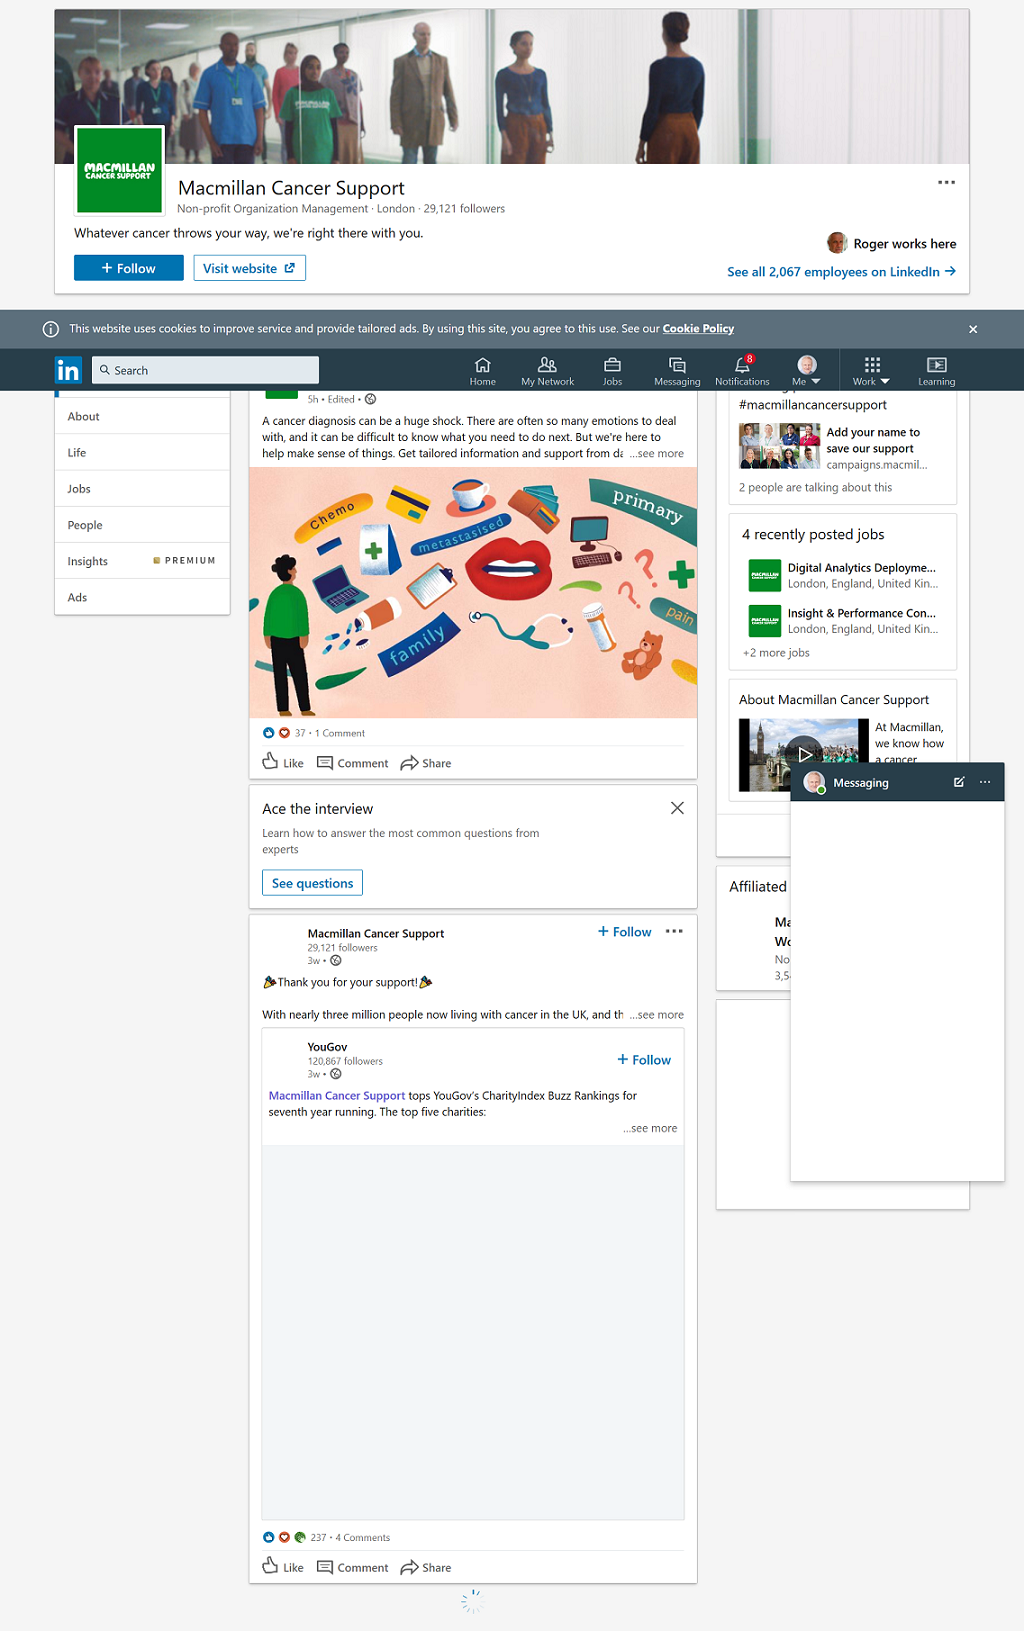The image size is (1024, 1631).
Task: Select the Jobs sidebar tab
Action: click(142, 489)
